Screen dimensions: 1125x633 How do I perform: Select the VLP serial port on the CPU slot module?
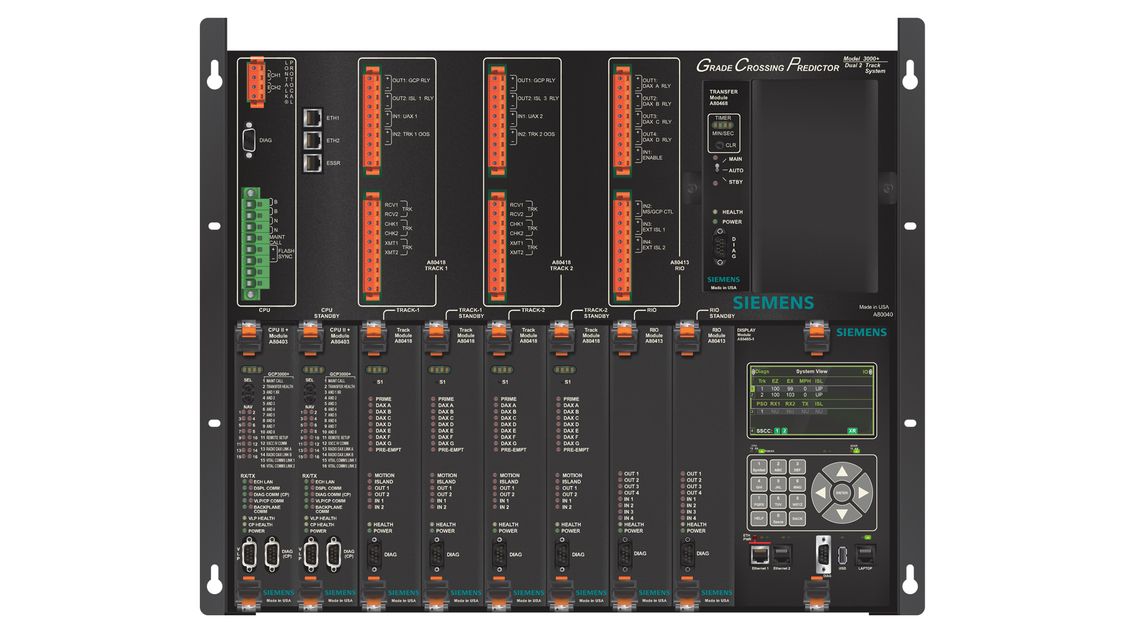[250, 555]
